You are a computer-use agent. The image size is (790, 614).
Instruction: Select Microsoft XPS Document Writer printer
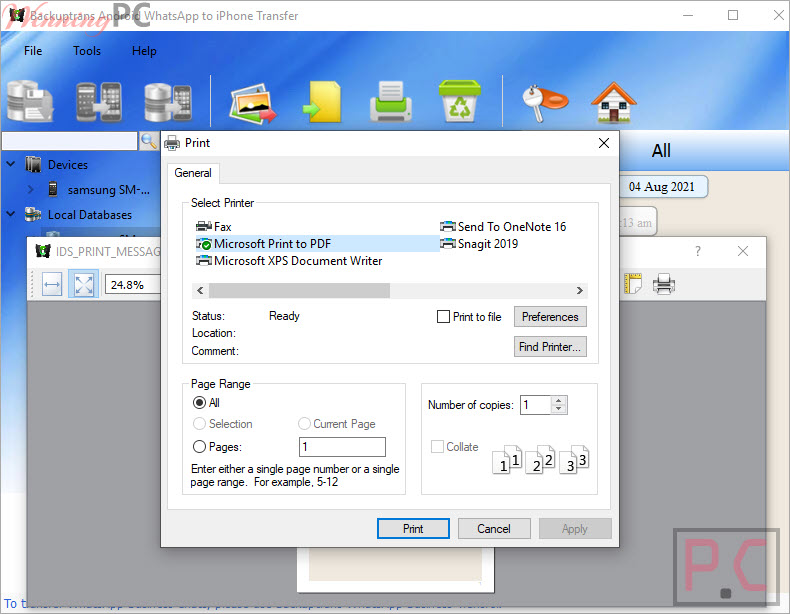pos(289,261)
